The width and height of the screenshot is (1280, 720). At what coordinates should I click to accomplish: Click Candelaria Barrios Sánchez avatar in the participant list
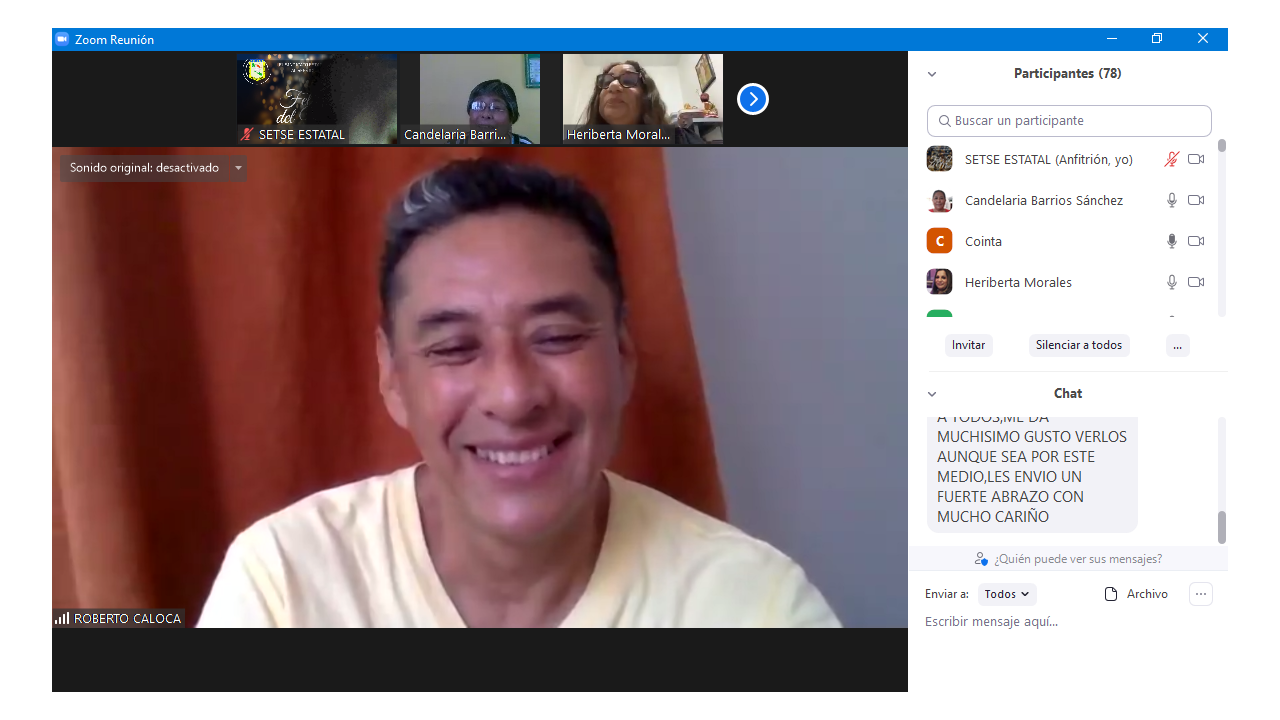pyautogui.click(x=939, y=200)
